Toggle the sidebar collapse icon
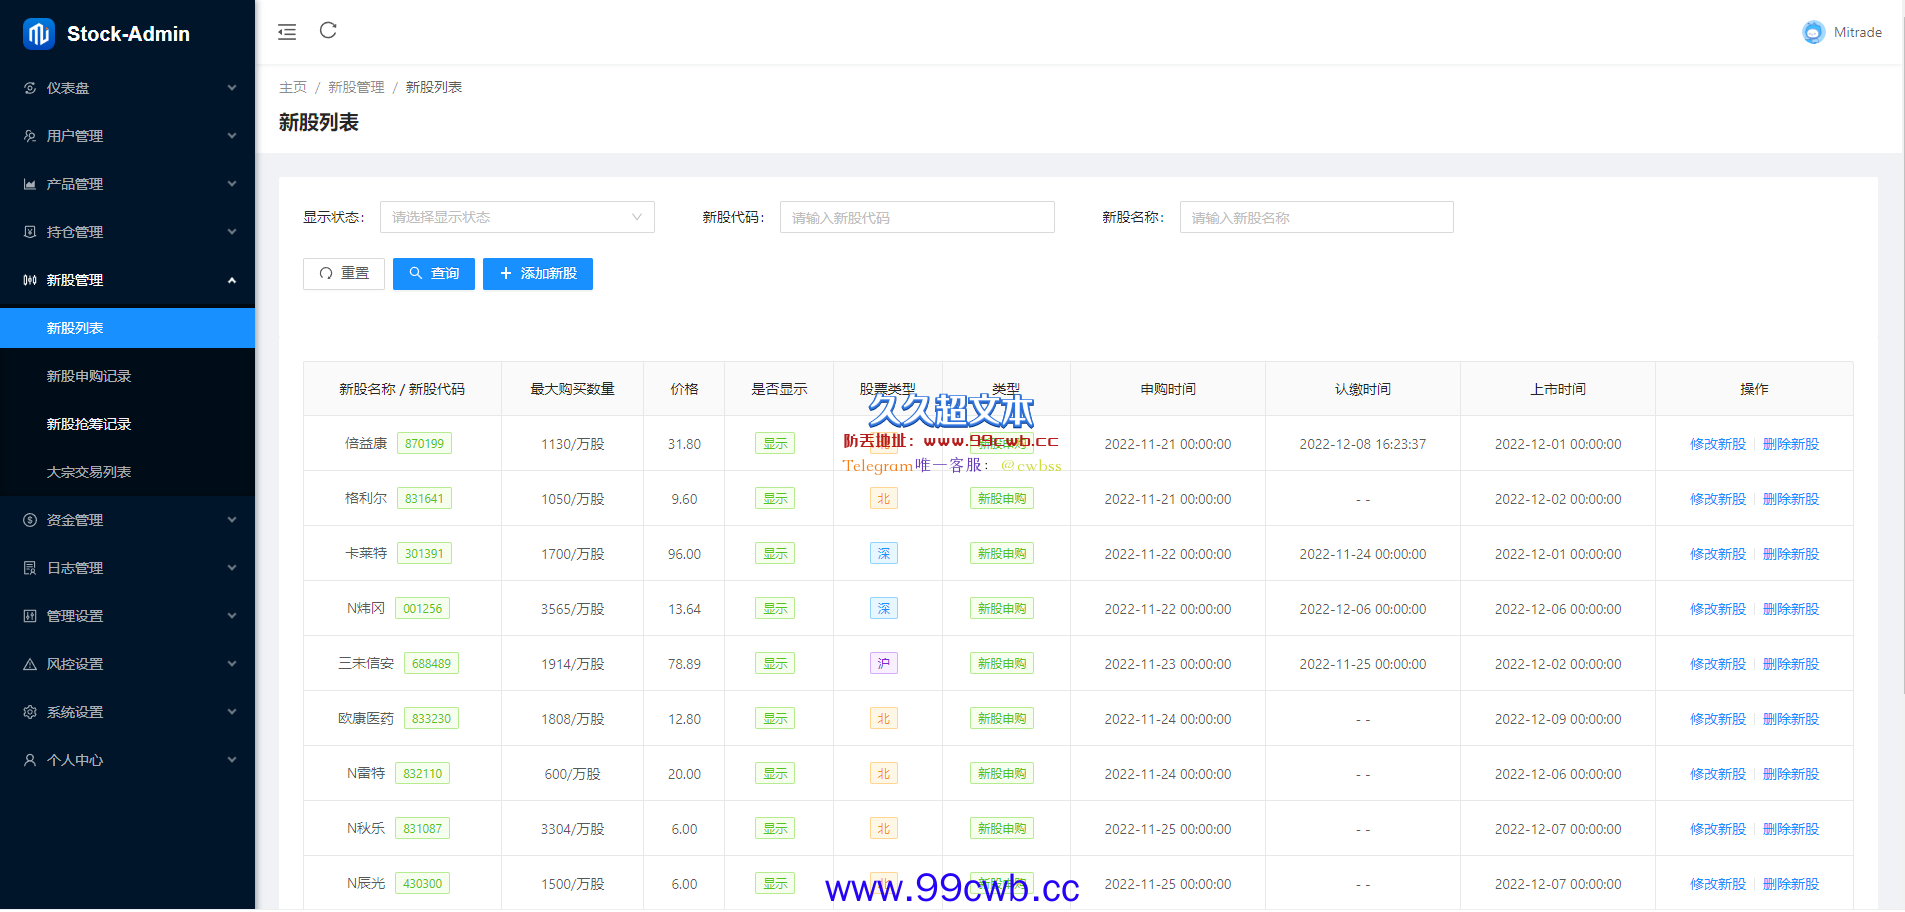 [x=287, y=32]
